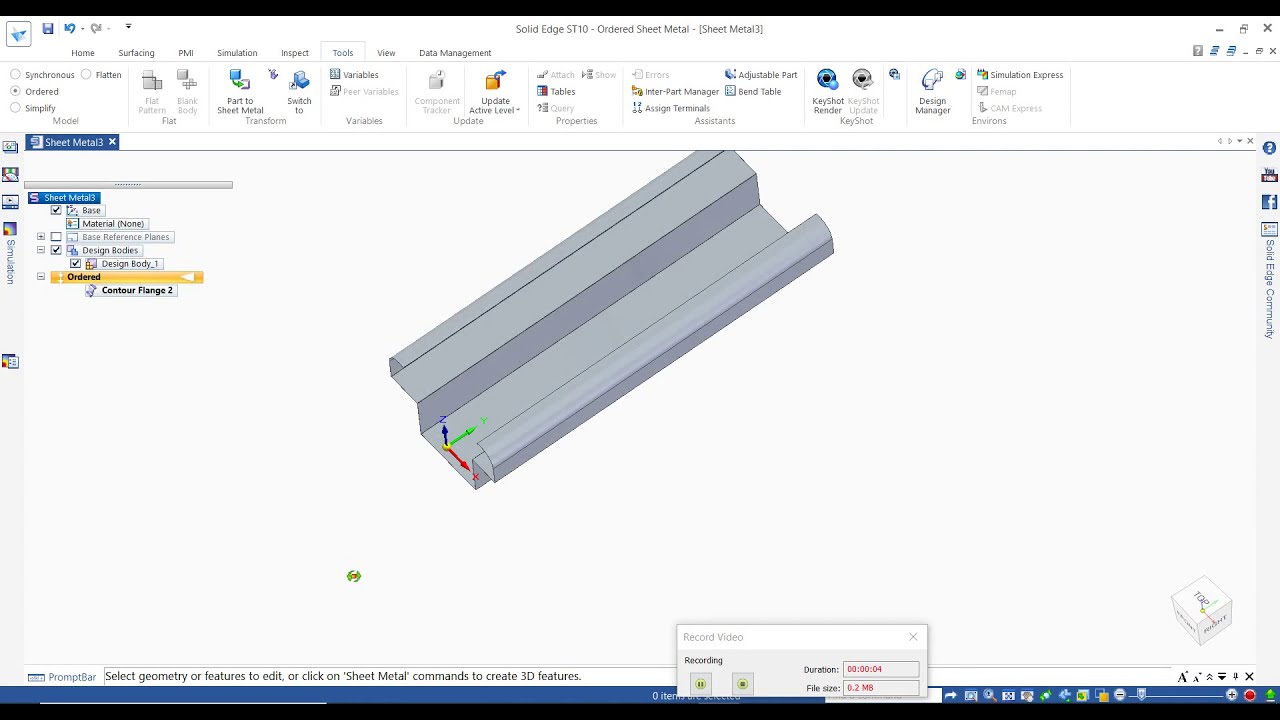This screenshot has width=1280, height=720.
Task: Open the Data Management tab
Action: point(455,53)
